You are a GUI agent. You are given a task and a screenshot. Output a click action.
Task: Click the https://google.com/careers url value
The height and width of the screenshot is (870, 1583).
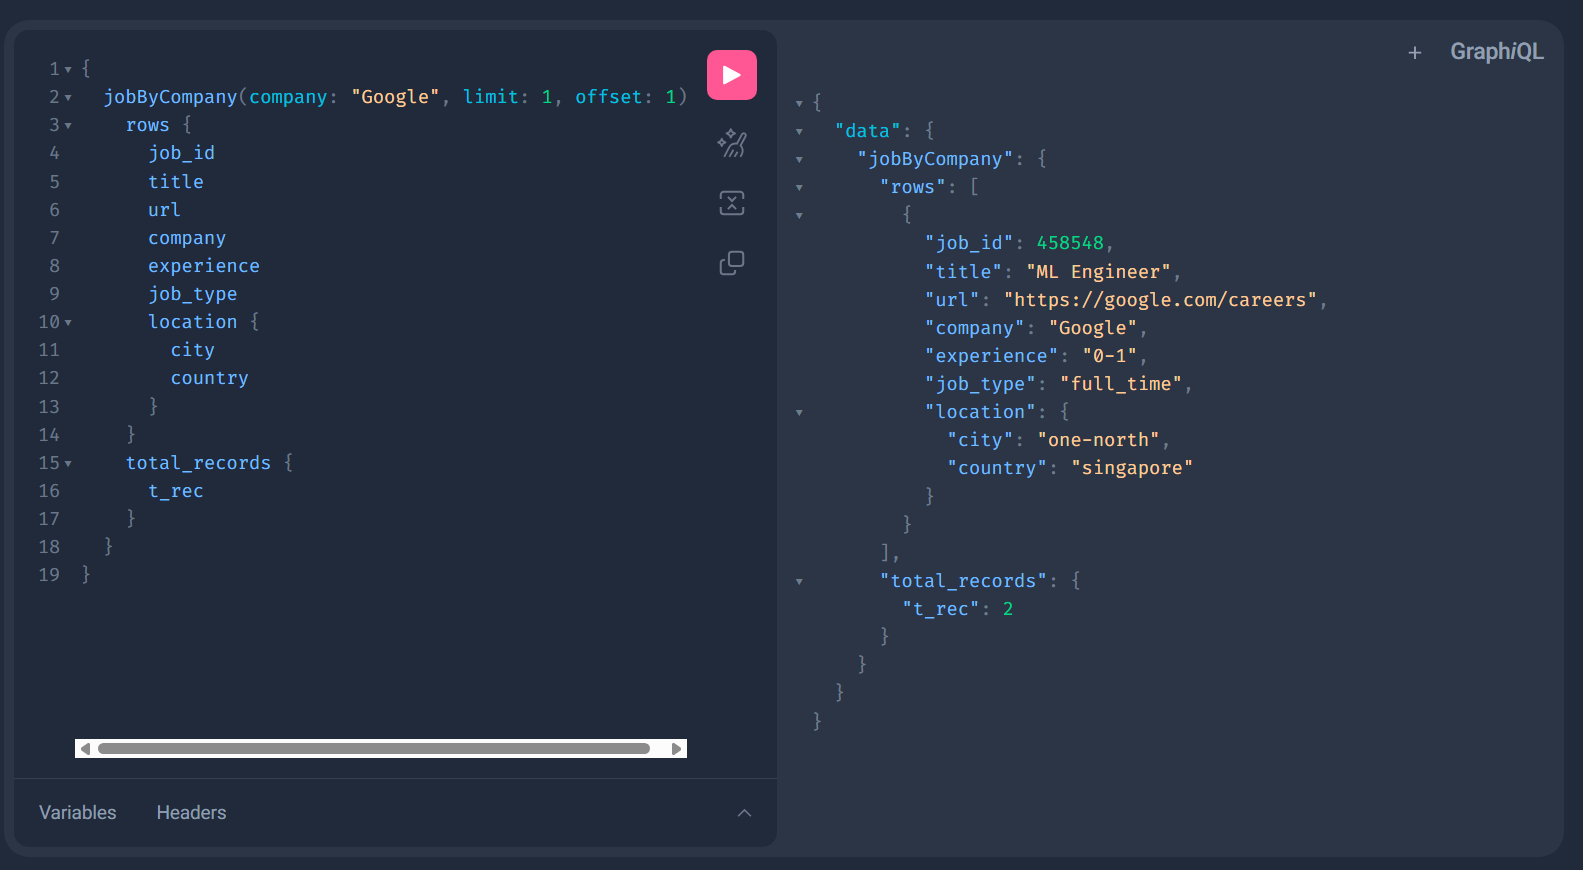[1161, 300]
